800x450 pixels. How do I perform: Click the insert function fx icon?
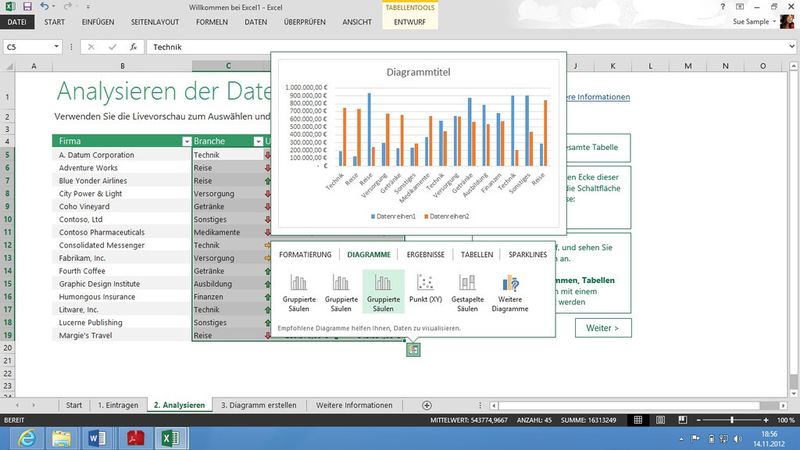[133, 47]
